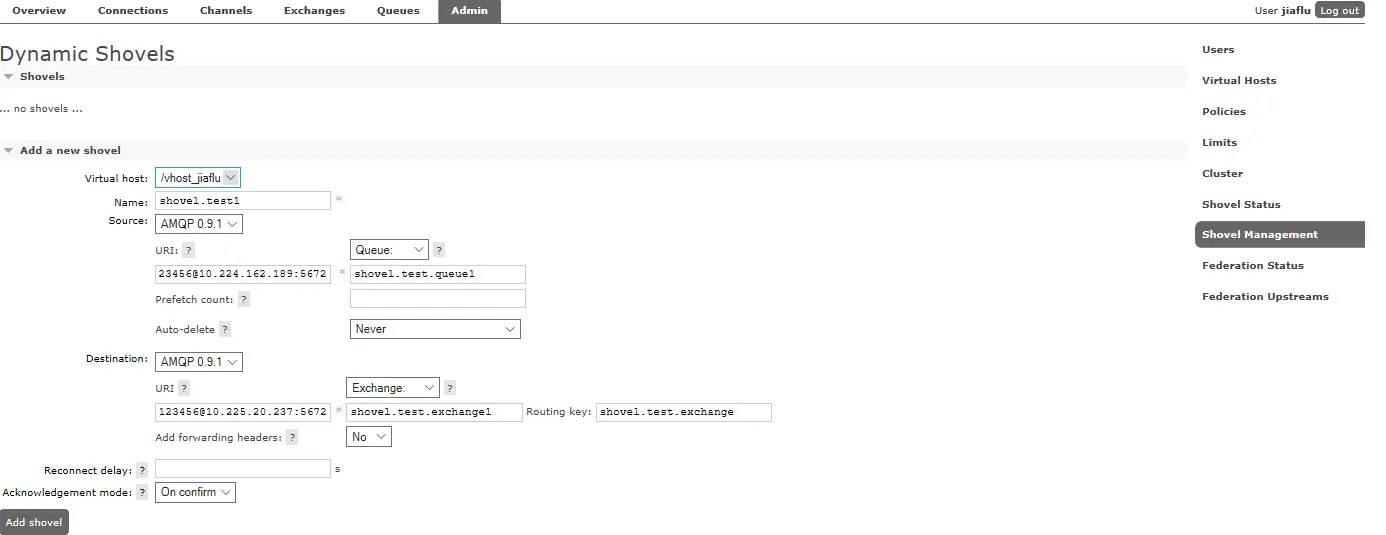The image size is (1386, 535).
Task: Select Shovel Management in the sidebar
Action: [x=1280, y=235]
